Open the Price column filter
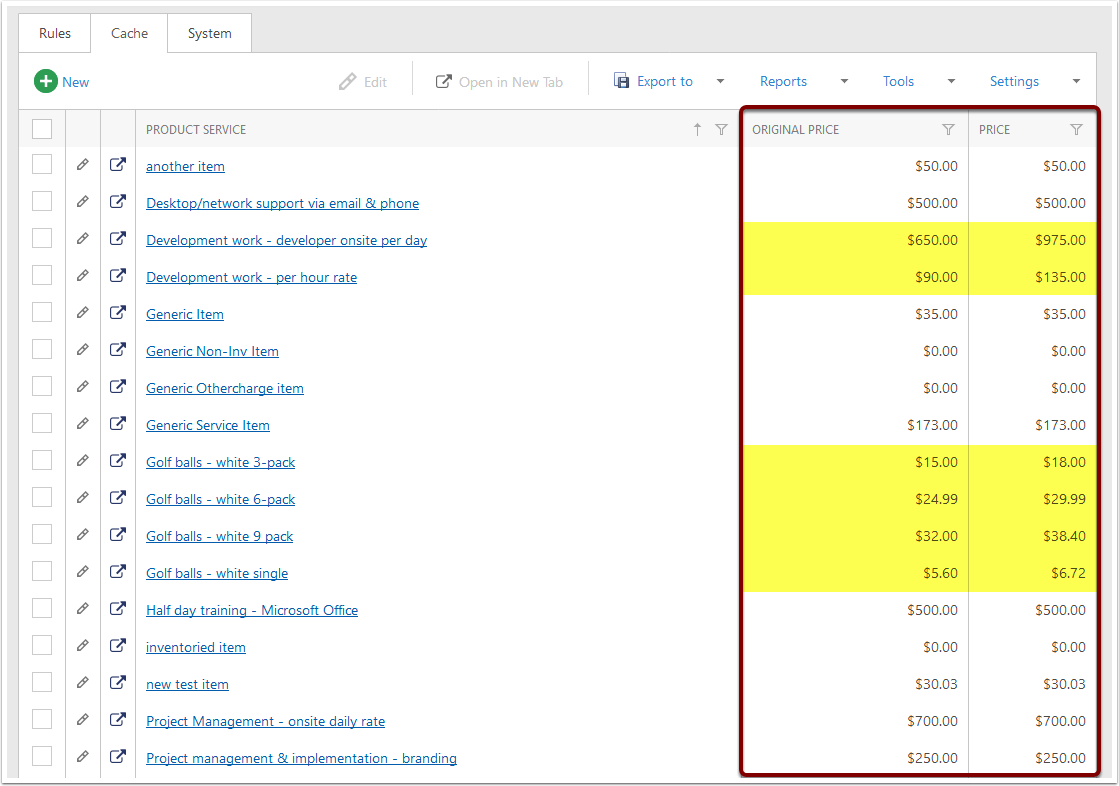 [1076, 129]
